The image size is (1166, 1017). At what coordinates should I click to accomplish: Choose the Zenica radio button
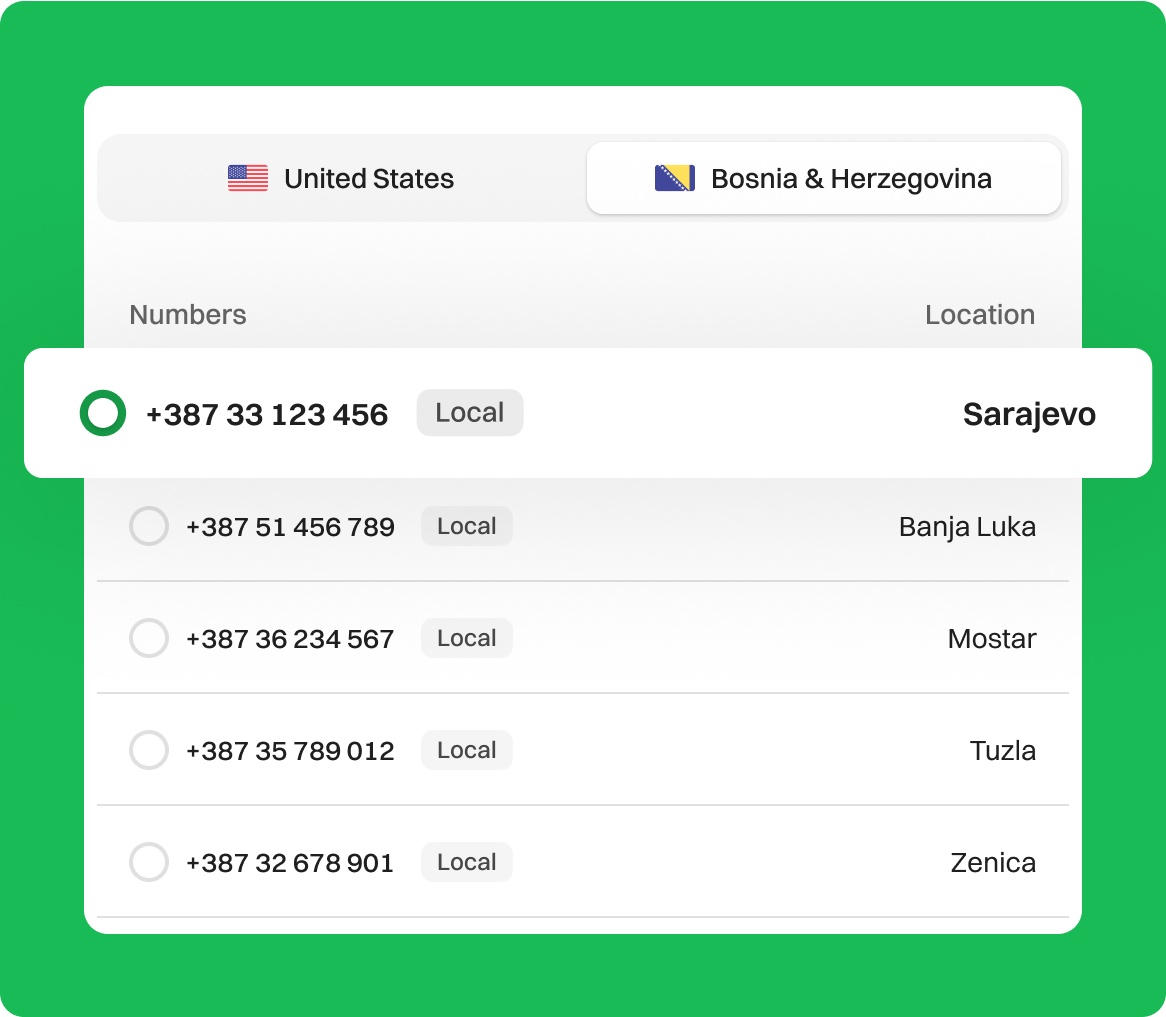(x=149, y=862)
